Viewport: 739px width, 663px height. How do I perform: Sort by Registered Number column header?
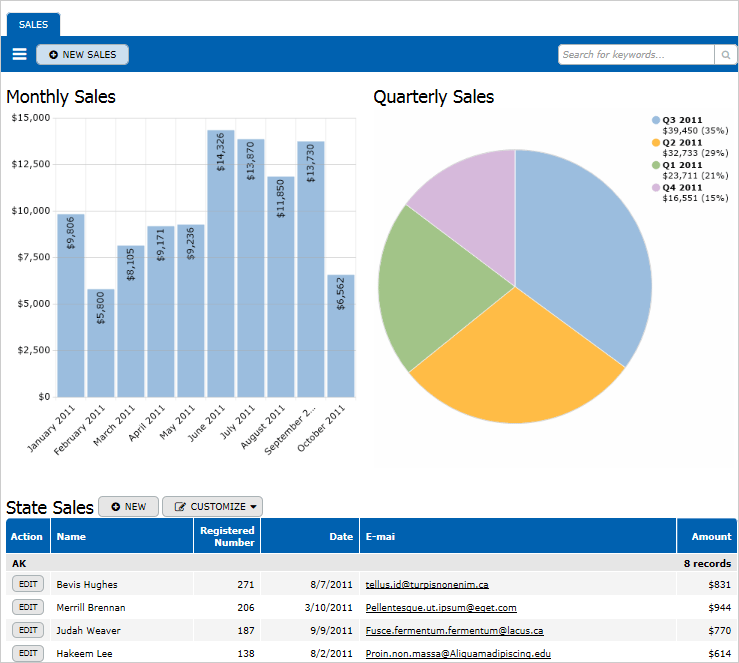point(227,536)
